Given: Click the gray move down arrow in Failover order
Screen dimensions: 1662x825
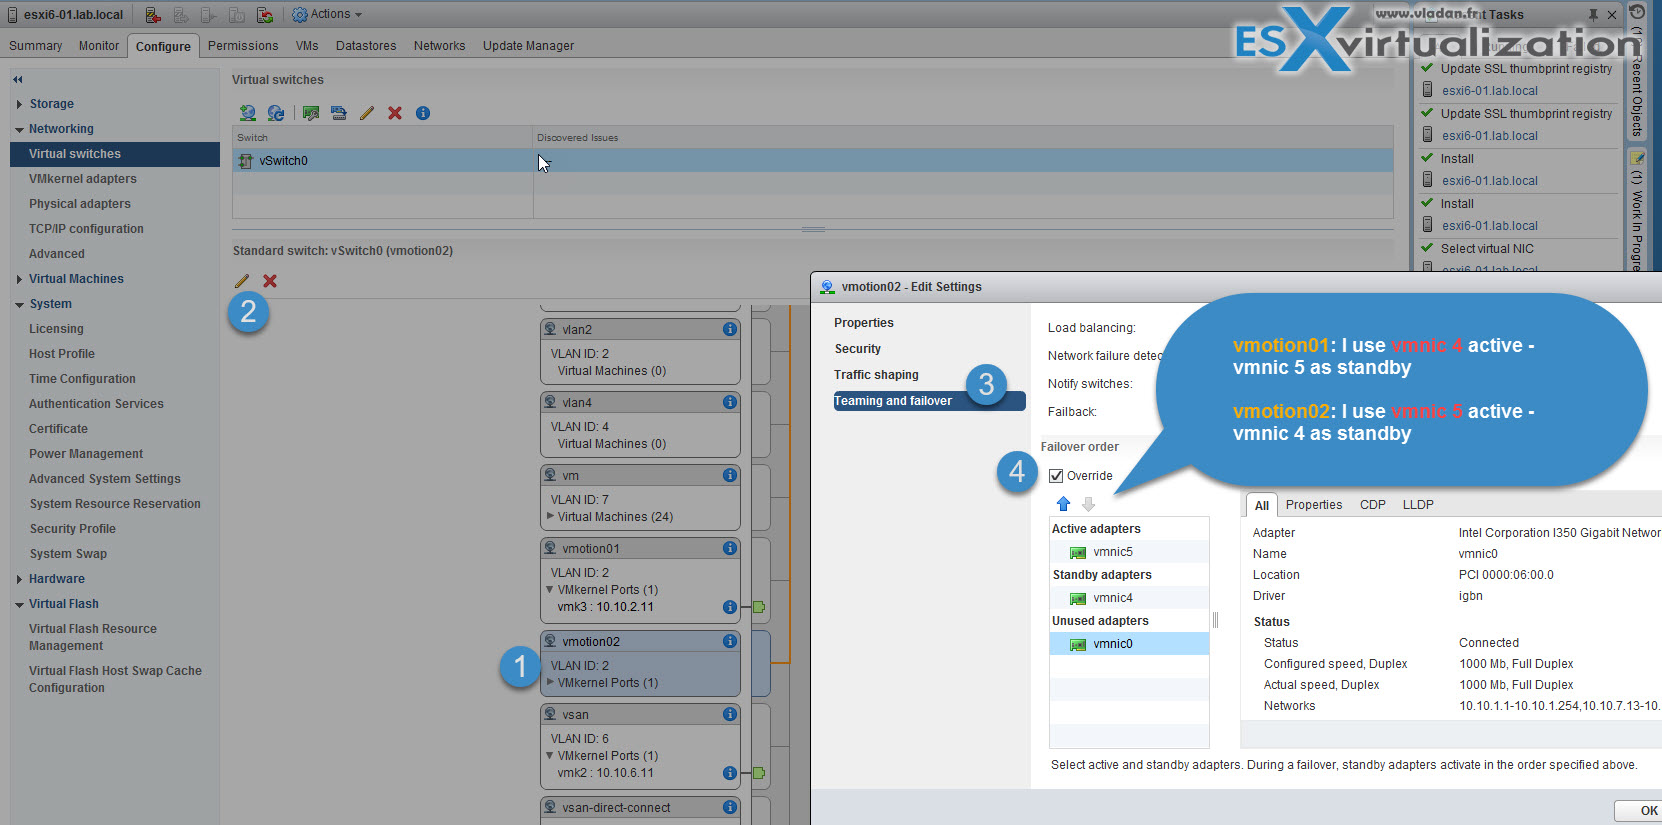Looking at the screenshot, I should click(1088, 504).
